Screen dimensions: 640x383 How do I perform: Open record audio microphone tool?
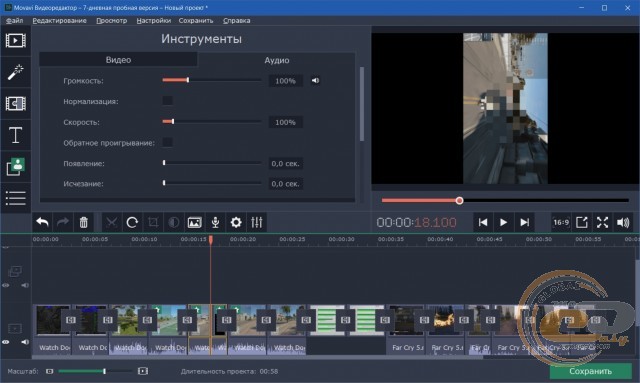tap(215, 222)
